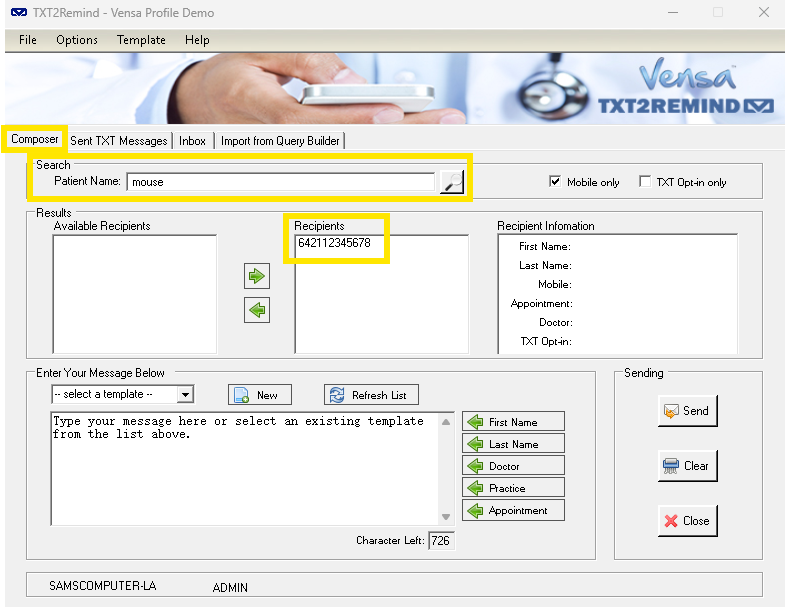Toggle the Mobile only checkbox
This screenshot has height=607, width=785.
[x=555, y=182]
